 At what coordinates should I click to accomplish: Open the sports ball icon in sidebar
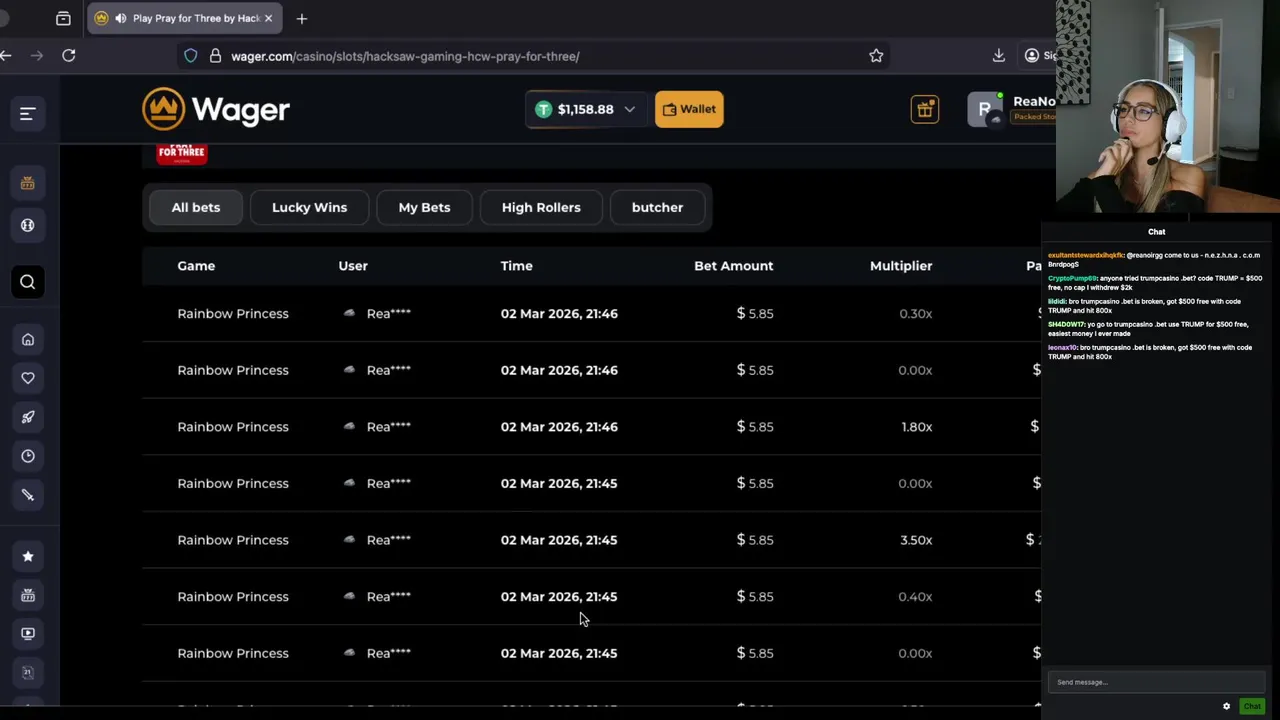tap(28, 225)
